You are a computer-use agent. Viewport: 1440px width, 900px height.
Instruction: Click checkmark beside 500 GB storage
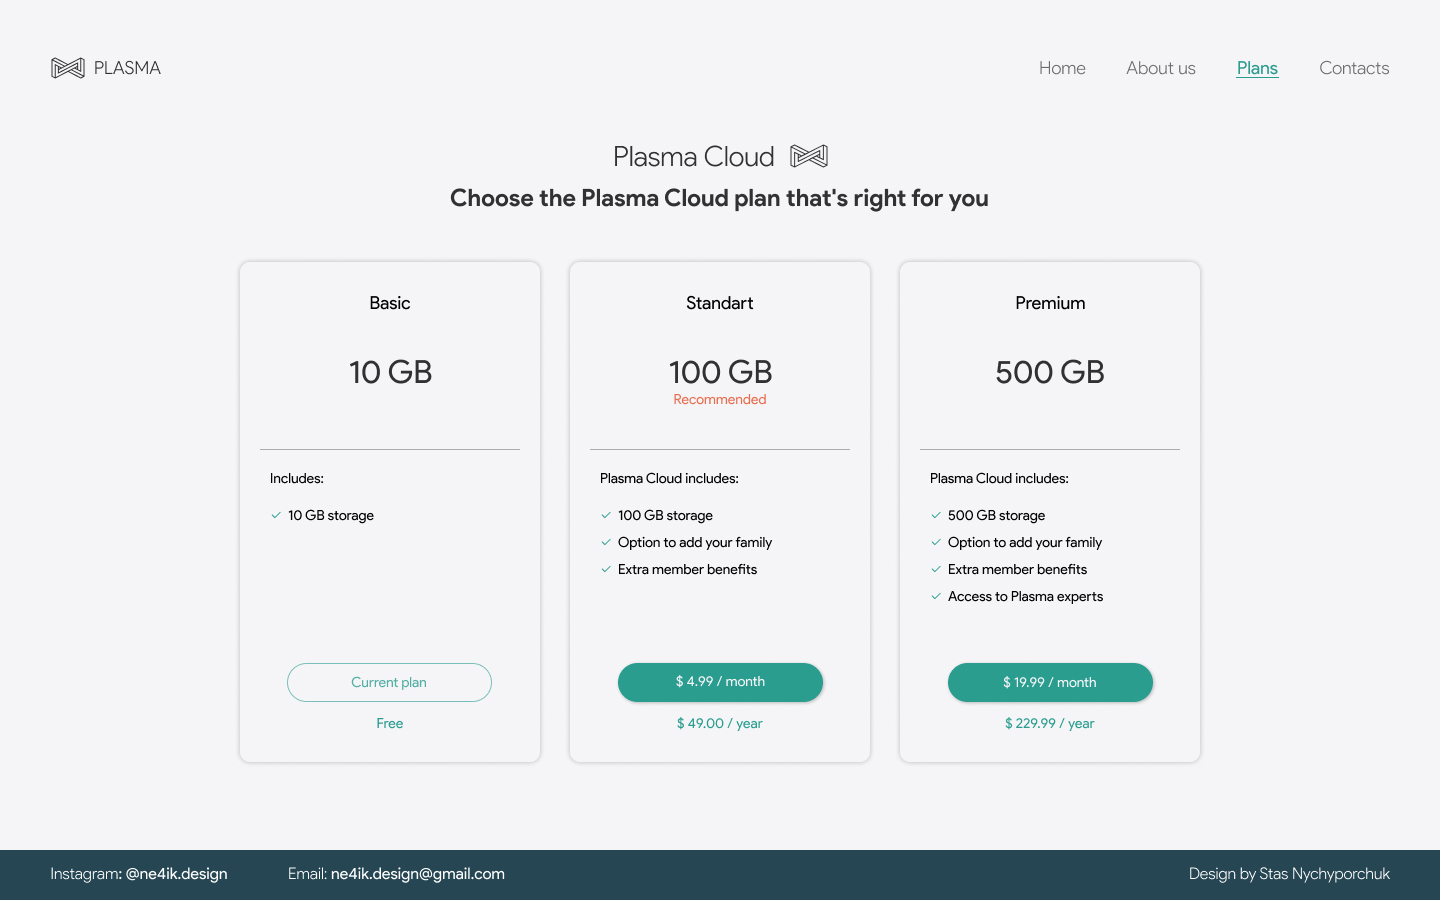click(936, 515)
